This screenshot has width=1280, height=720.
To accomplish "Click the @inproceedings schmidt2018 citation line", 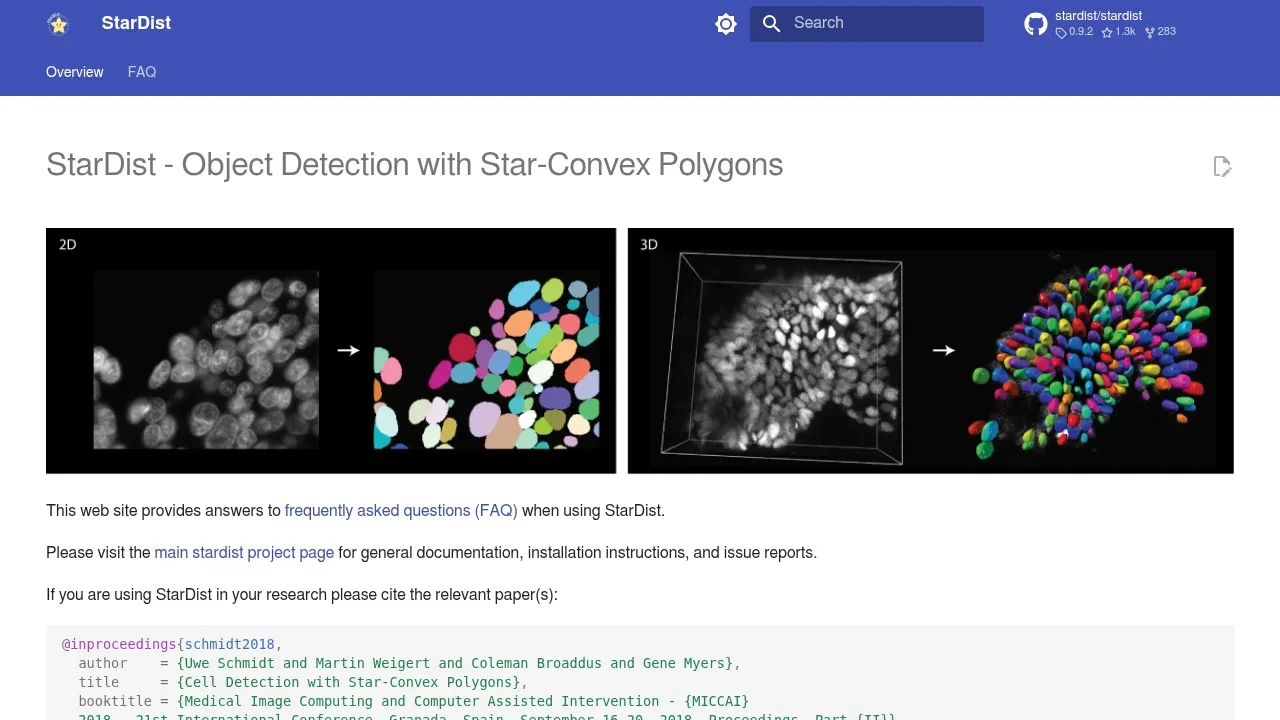I will [172, 644].
